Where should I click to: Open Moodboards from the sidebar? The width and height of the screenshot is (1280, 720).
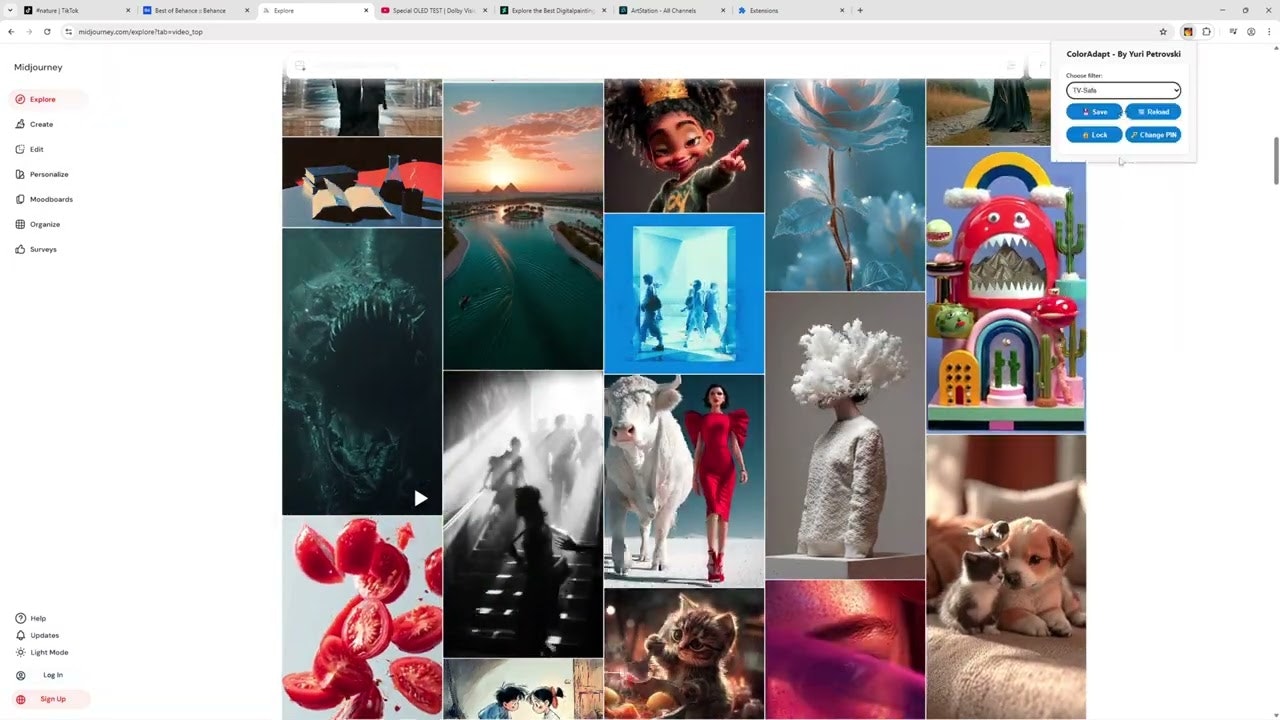pos(21,199)
